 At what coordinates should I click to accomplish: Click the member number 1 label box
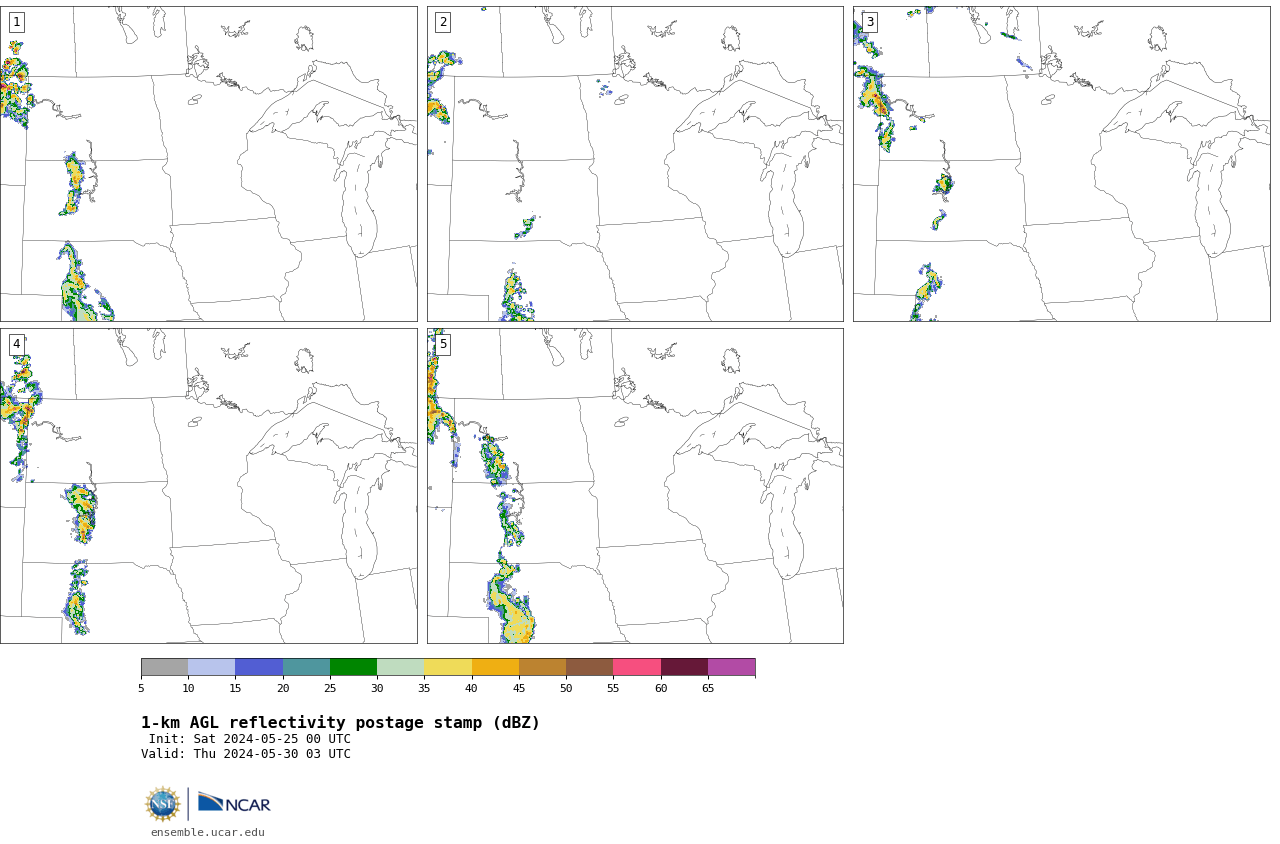click(x=16, y=22)
